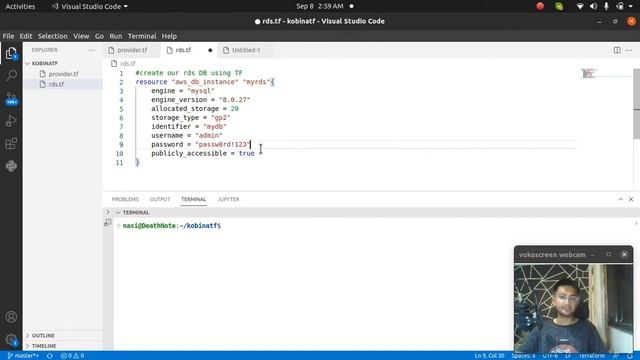Click the vokoscreen webcam video feed
Viewport: 640px width, 360px height.
(573, 308)
